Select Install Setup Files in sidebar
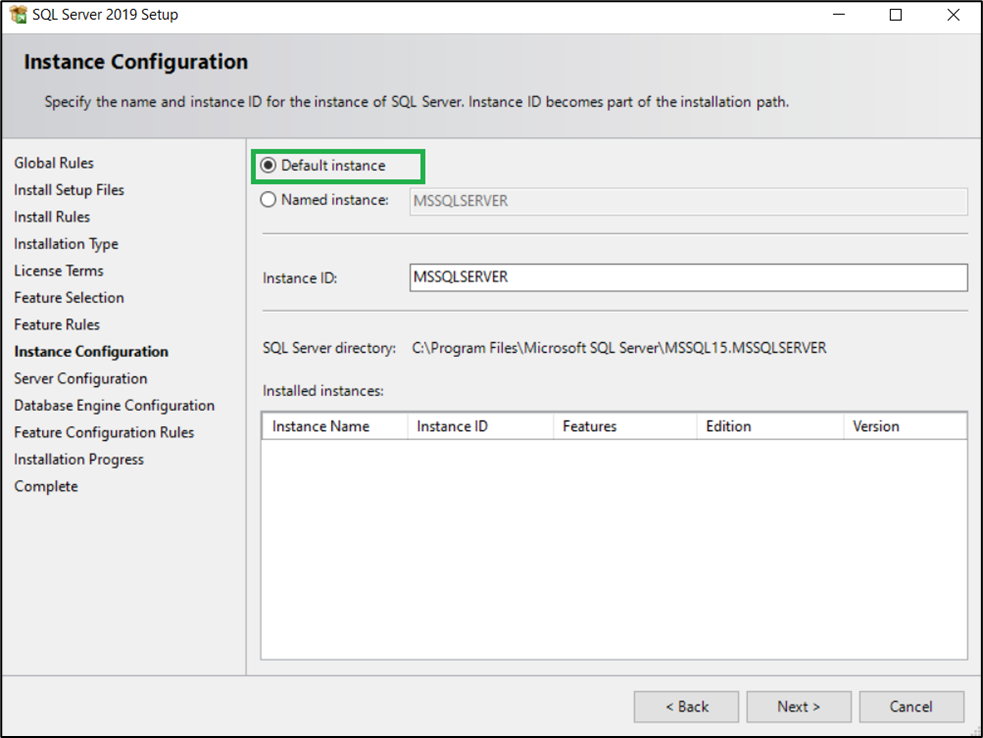Image resolution: width=983 pixels, height=738 pixels. [69, 190]
